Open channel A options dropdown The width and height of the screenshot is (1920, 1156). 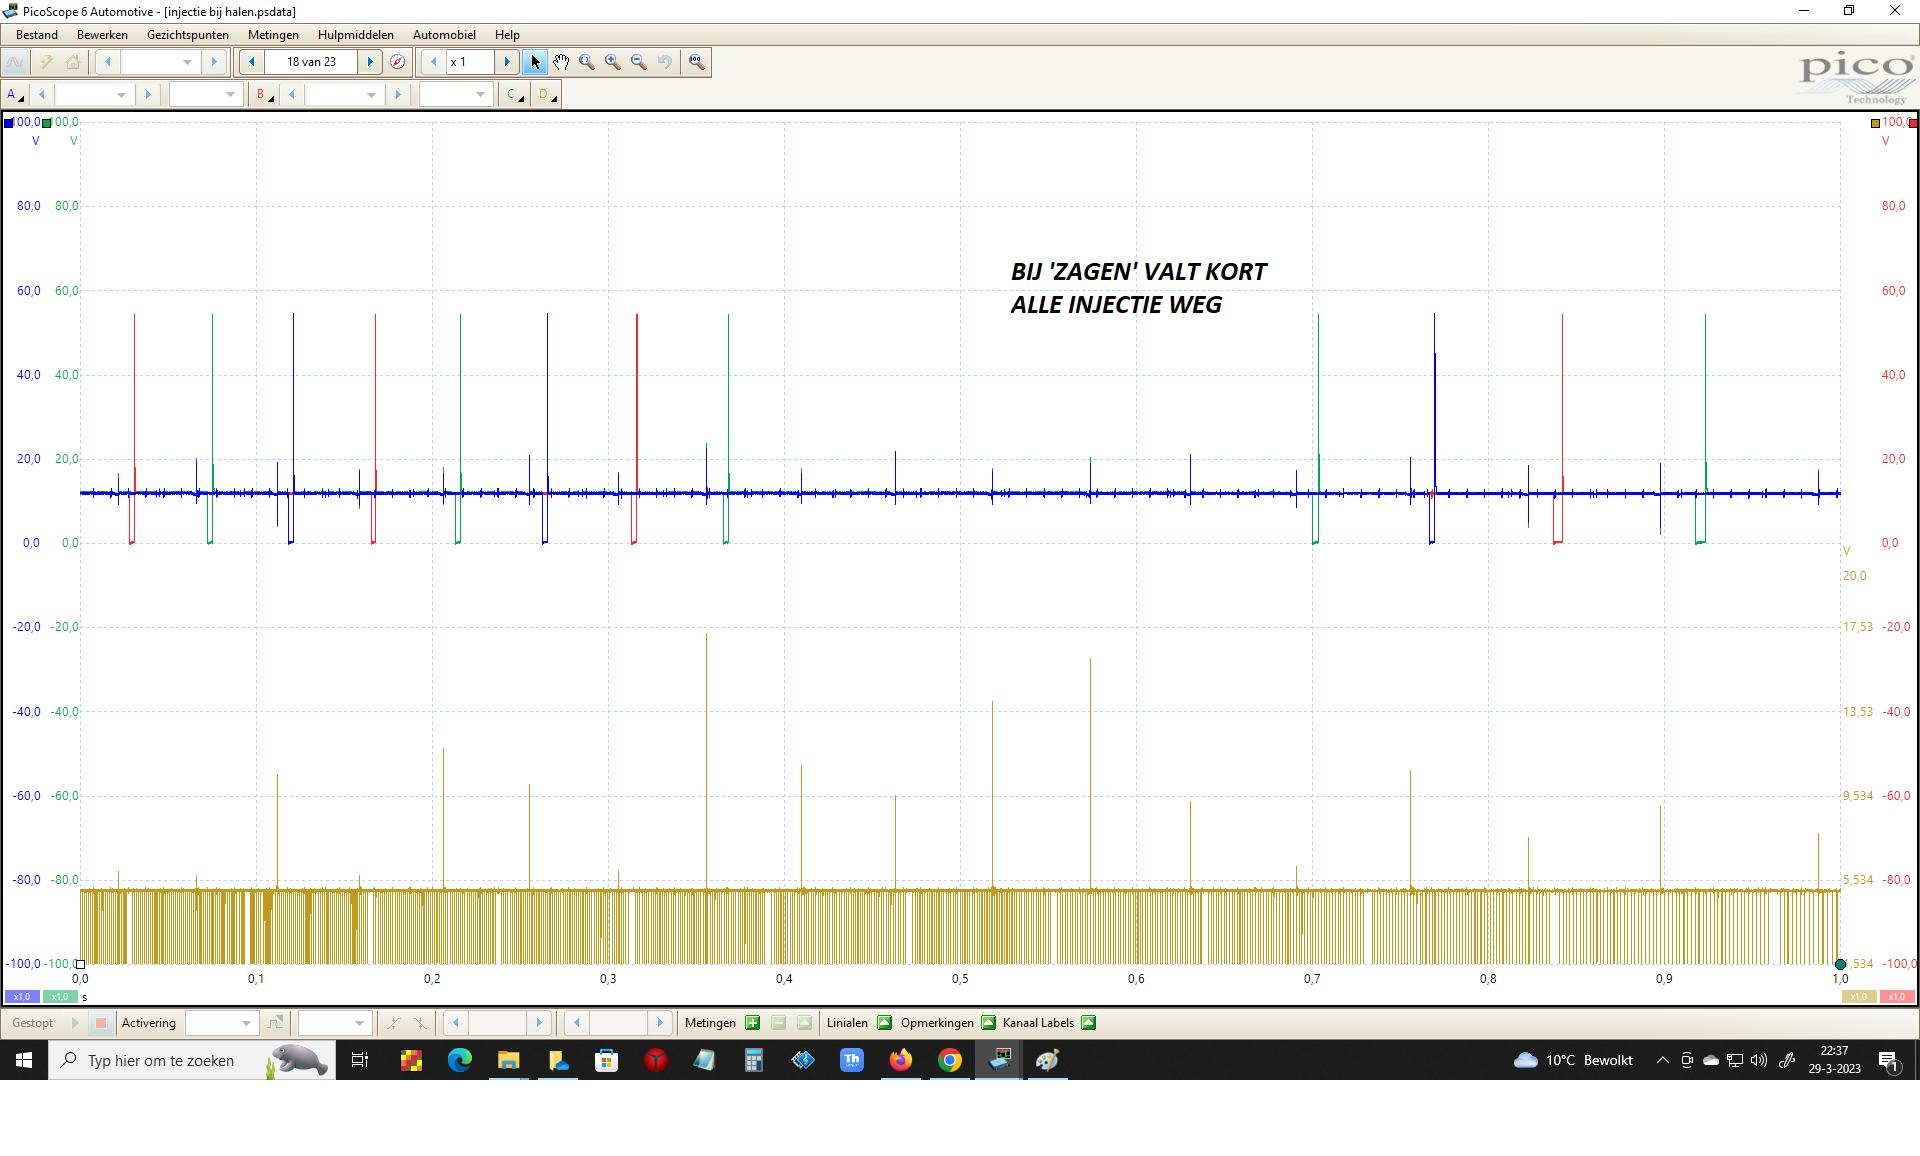point(15,95)
